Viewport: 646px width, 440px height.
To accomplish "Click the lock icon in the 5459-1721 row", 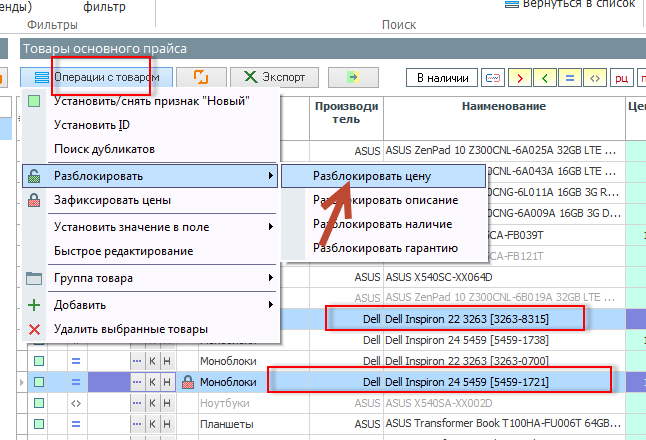I will pyautogui.click(x=188, y=382).
